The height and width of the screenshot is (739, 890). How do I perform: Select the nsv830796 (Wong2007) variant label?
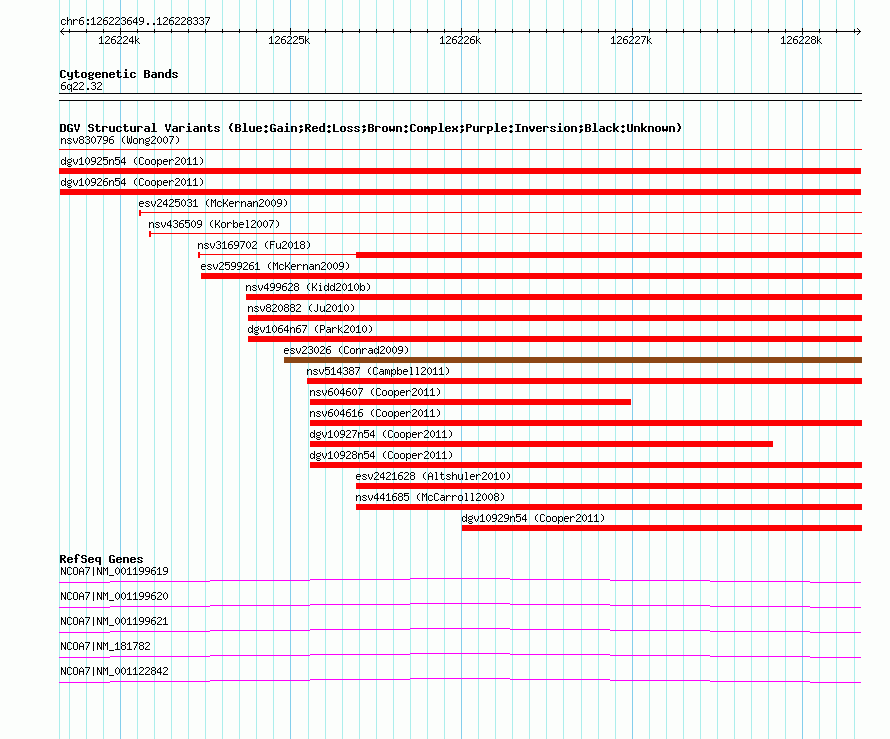(120, 140)
